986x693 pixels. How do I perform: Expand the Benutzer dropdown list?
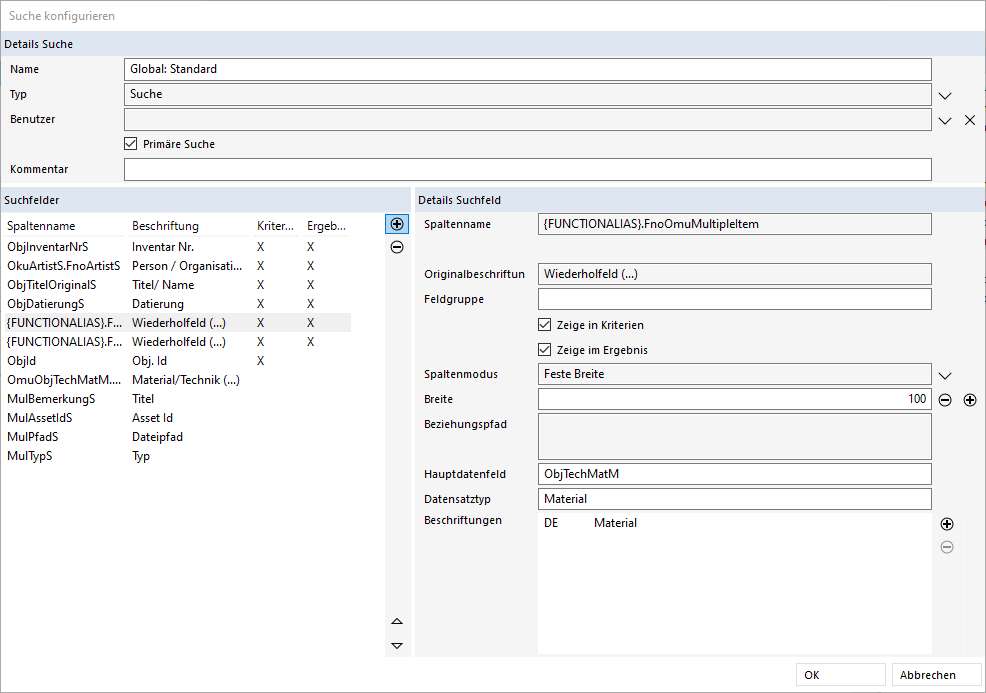pos(945,120)
